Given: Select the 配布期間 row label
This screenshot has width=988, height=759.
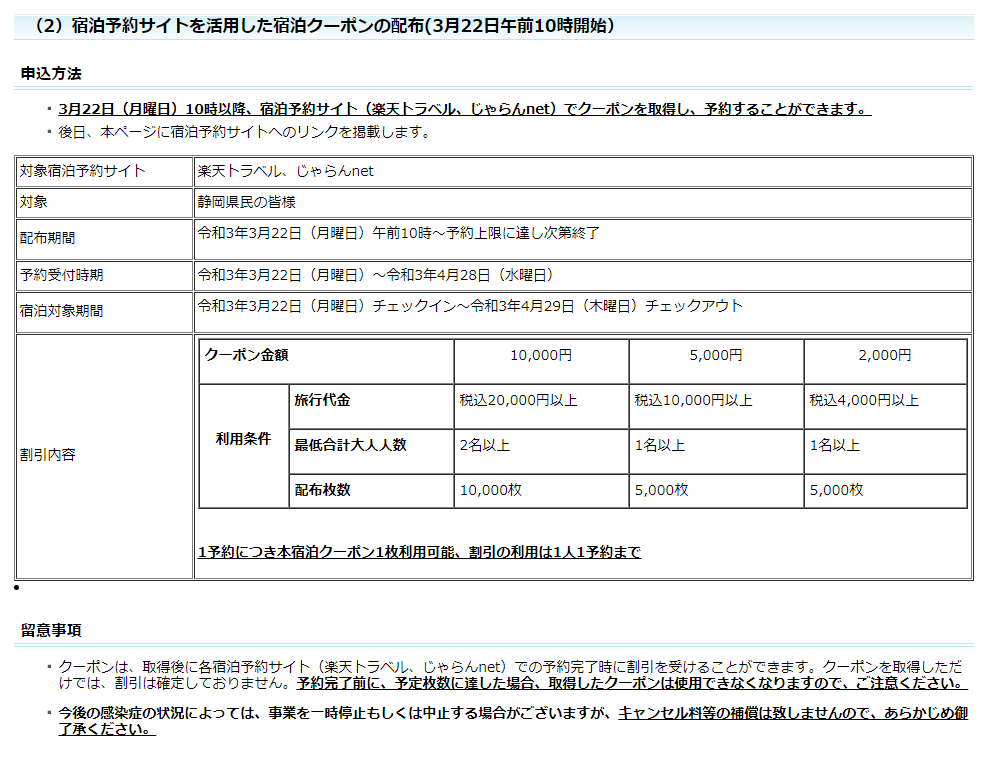Looking at the screenshot, I should (47, 238).
